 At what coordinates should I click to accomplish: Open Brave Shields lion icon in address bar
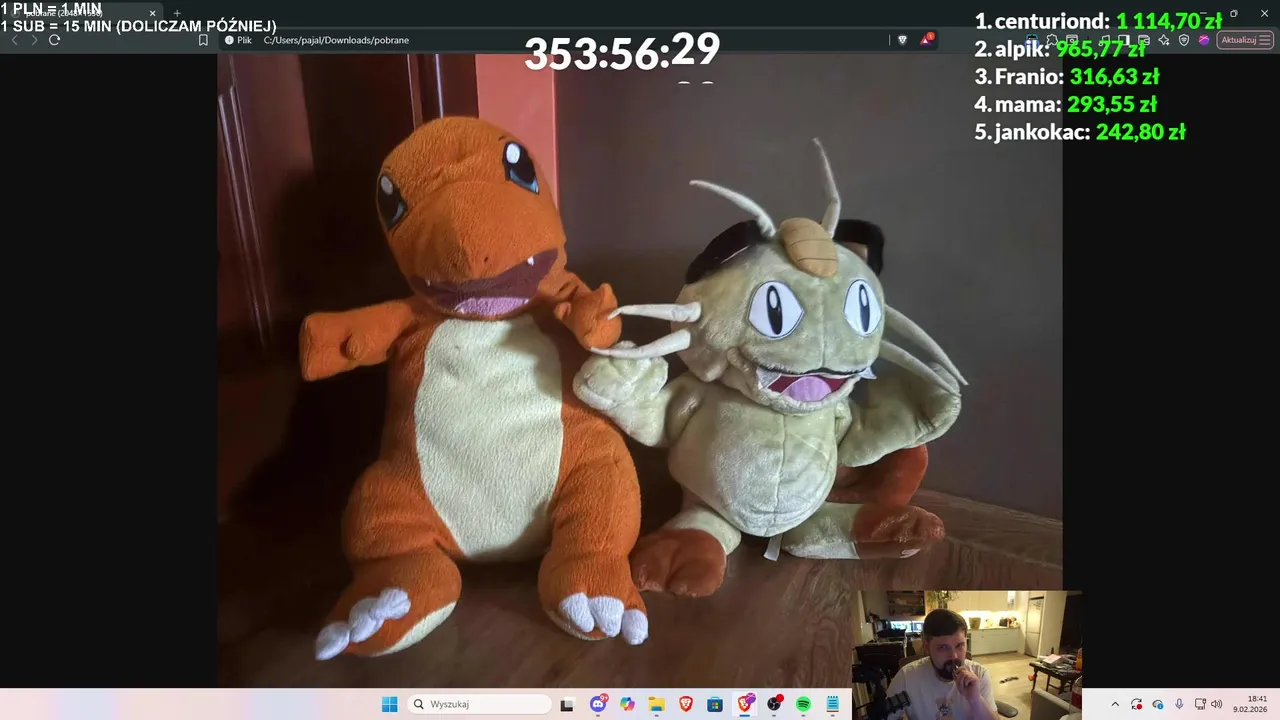point(902,40)
